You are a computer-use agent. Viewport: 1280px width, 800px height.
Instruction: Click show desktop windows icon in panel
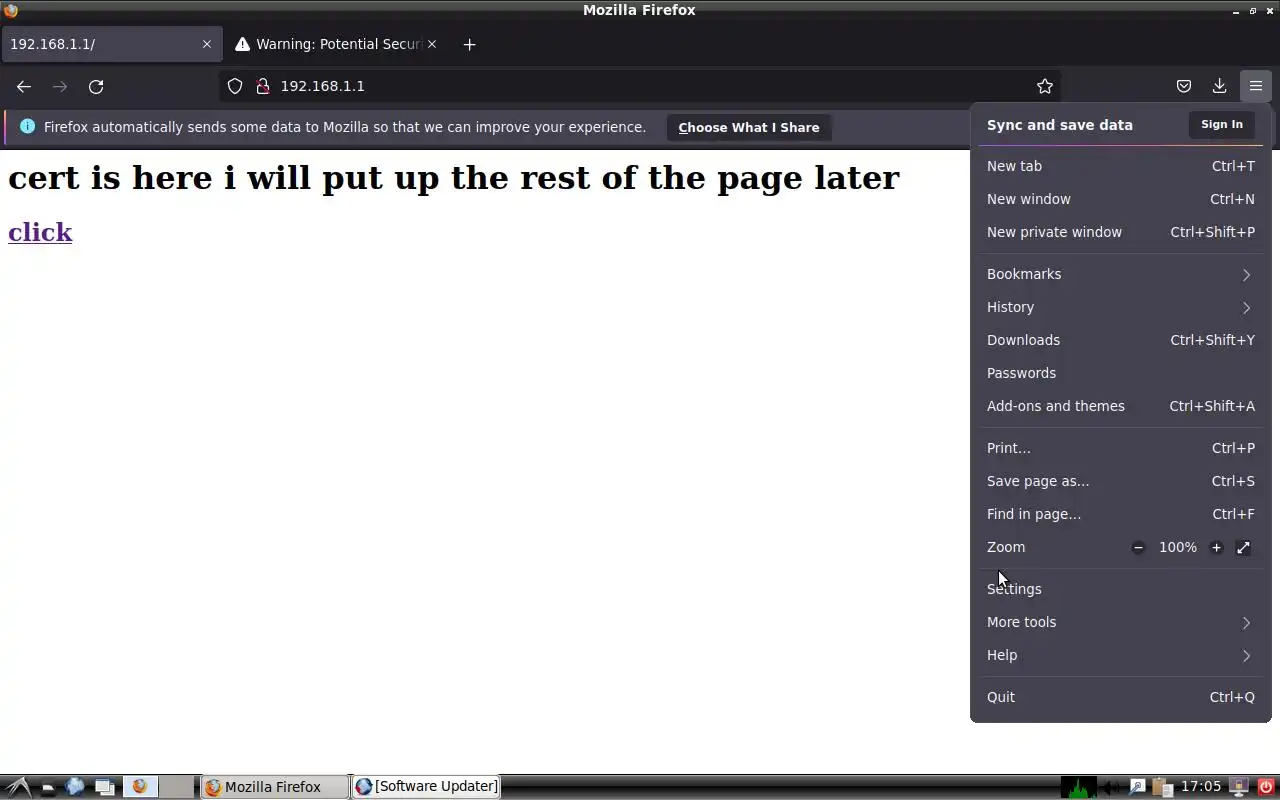[x=104, y=787]
